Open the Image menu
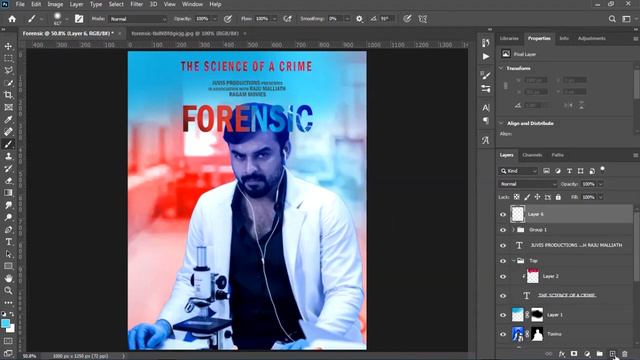This screenshot has width=640, height=360. click(55, 4)
